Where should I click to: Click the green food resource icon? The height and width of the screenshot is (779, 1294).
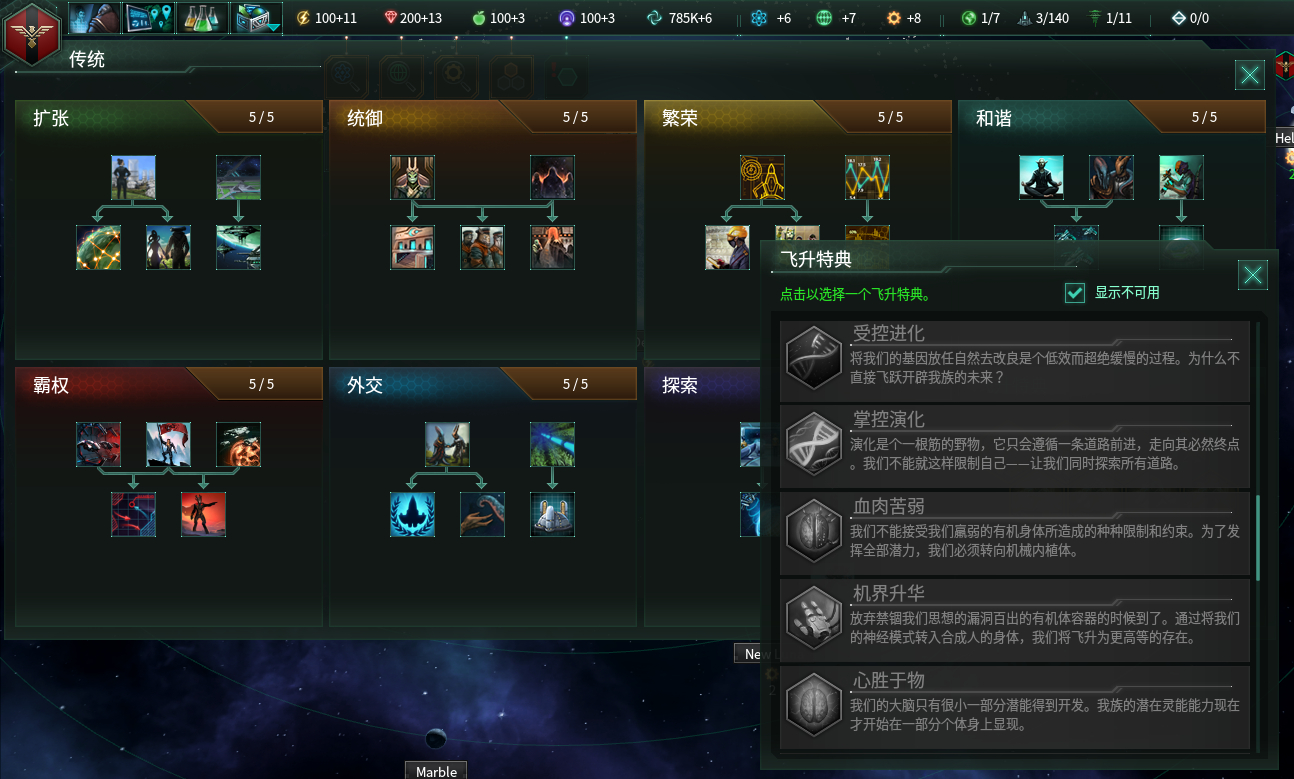click(x=477, y=18)
